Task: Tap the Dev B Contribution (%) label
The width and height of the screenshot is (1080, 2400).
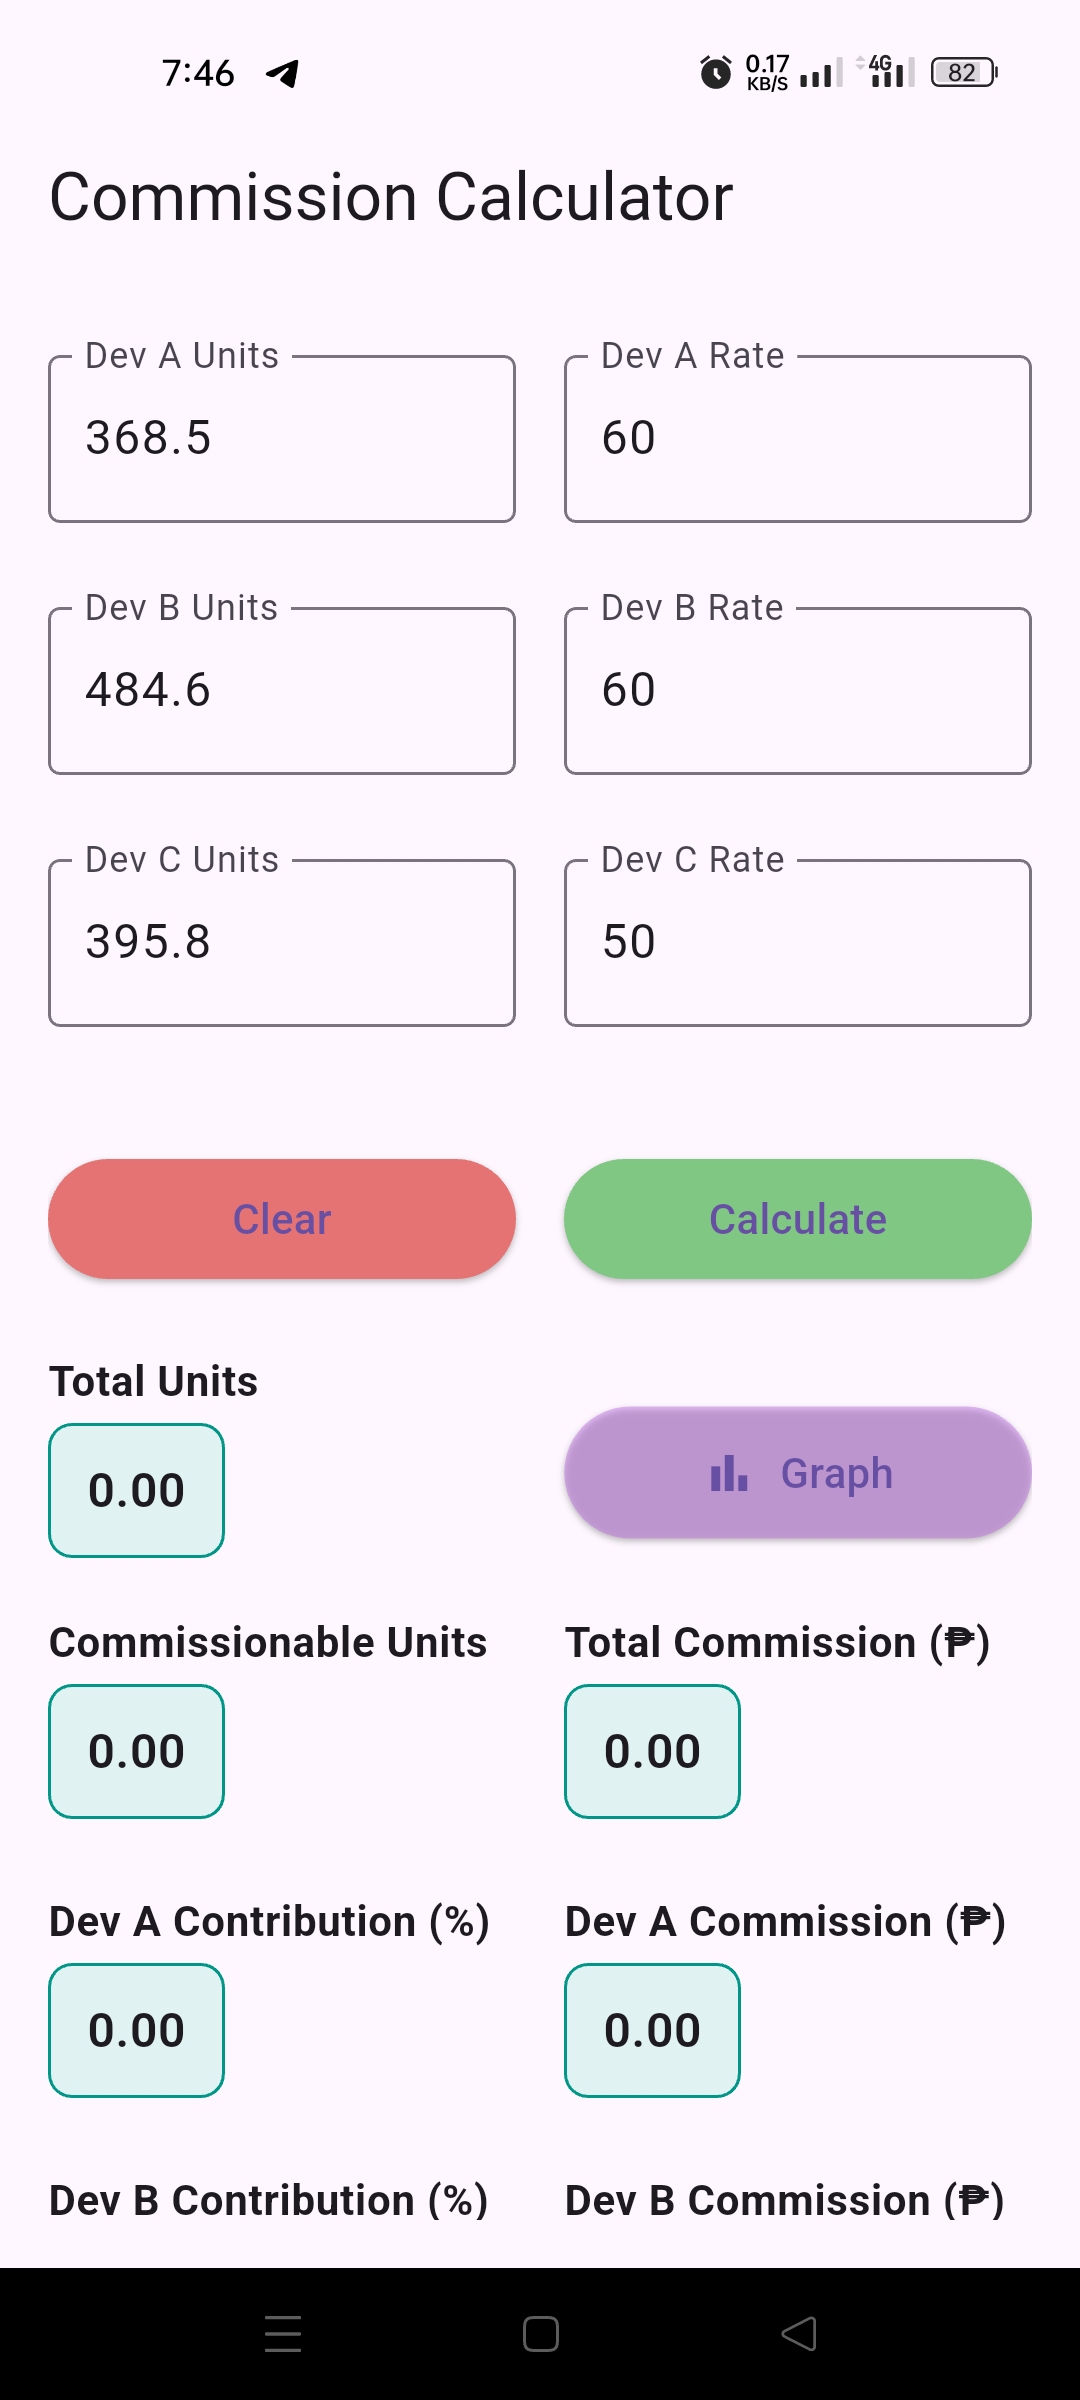Action: [x=269, y=2201]
